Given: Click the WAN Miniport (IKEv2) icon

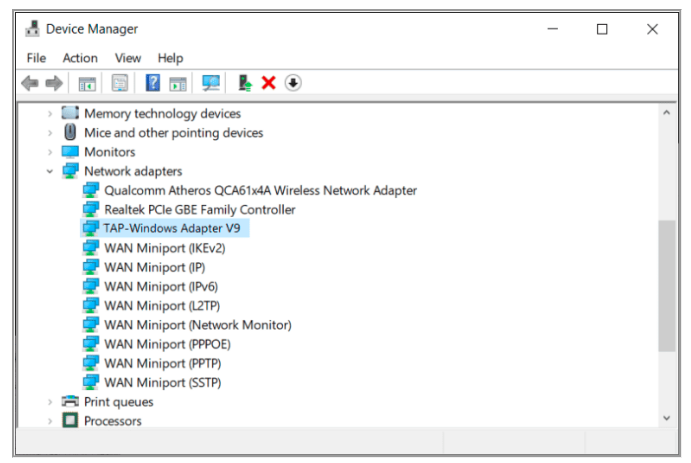Looking at the screenshot, I should [x=90, y=248].
